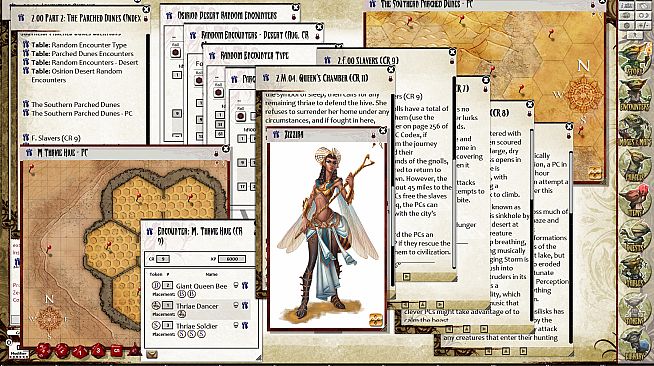Image resolution: width=654 pixels, height=366 pixels.
Task: Open the Encounters sidebar button
Action: pos(634,95)
